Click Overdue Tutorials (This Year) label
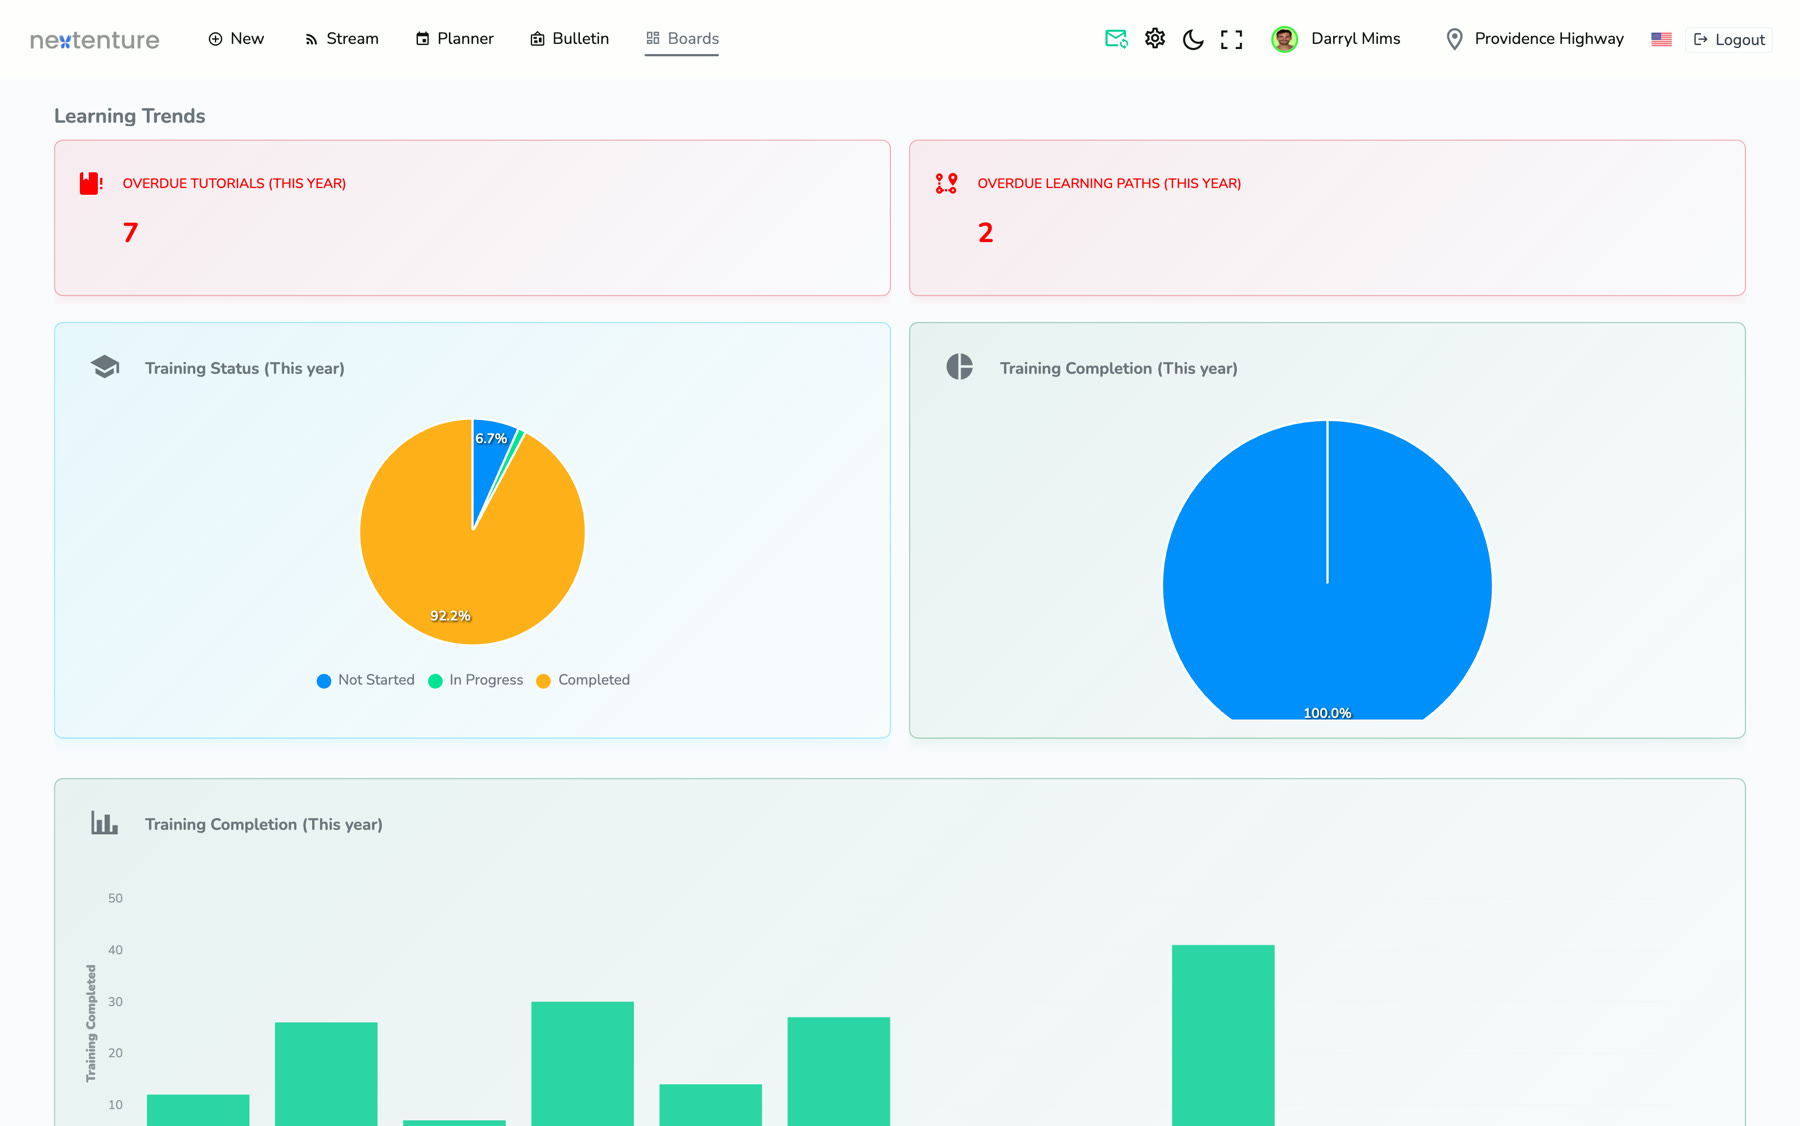 click(x=234, y=183)
